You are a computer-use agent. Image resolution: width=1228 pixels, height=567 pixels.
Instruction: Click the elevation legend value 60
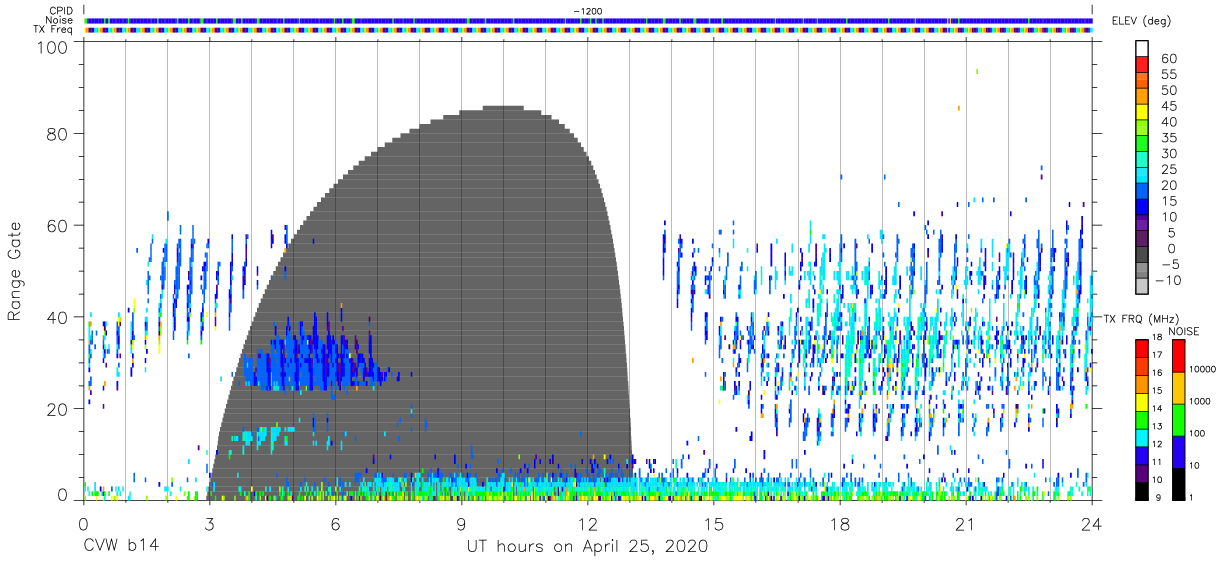click(x=1168, y=58)
